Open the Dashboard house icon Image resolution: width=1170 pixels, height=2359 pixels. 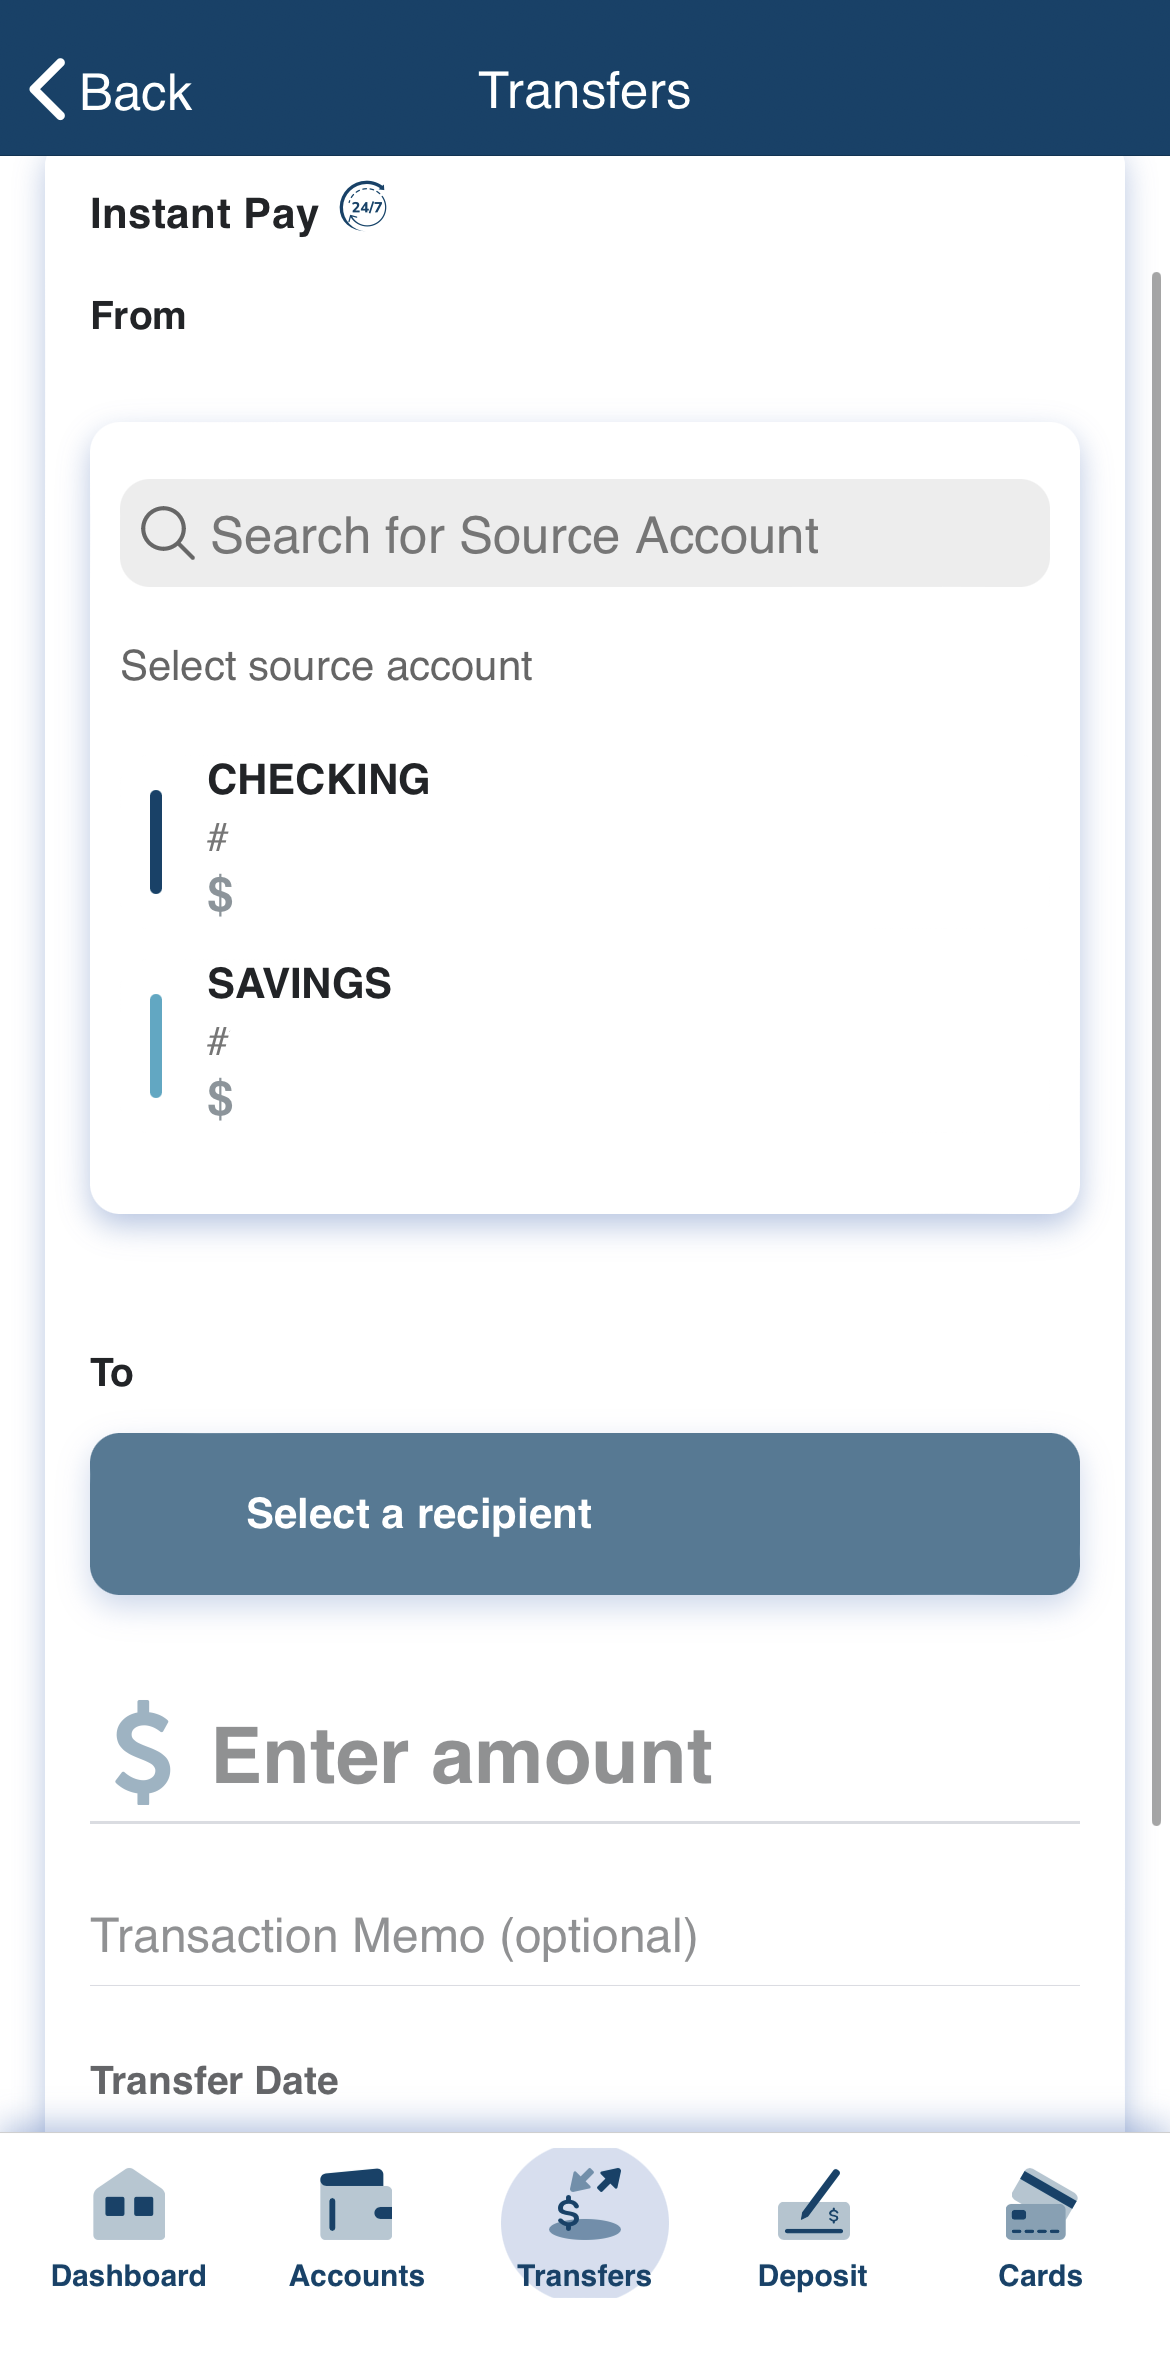(129, 2204)
